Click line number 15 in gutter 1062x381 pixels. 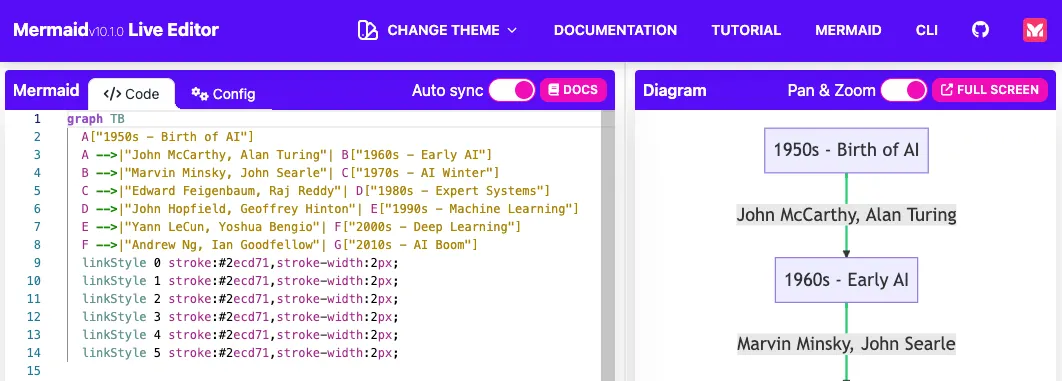click(x=34, y=371)
